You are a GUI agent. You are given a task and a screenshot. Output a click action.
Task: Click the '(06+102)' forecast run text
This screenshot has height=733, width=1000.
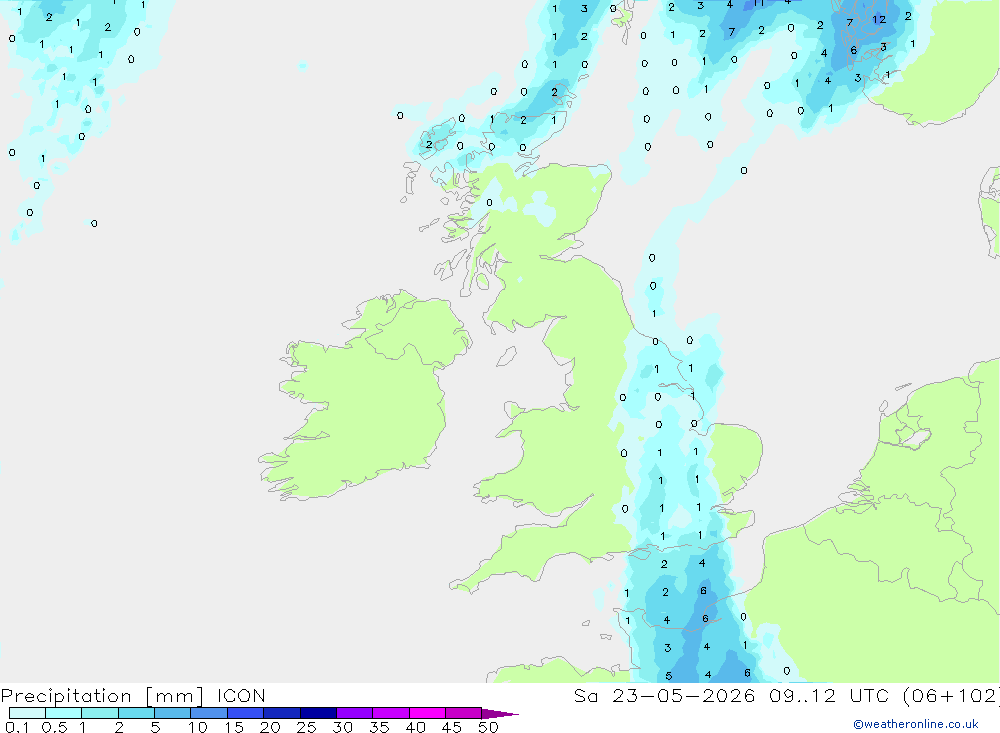pos(952,695)
